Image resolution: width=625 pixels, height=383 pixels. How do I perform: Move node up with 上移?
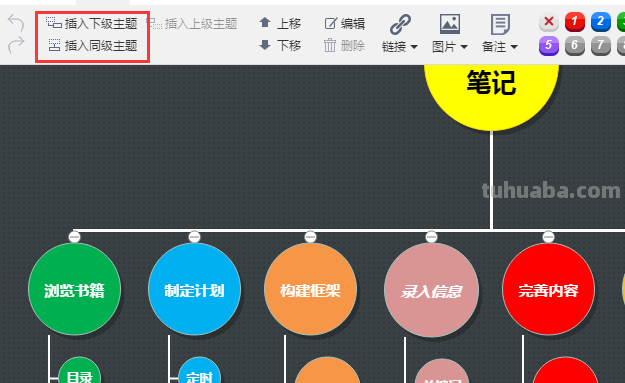[280, 24]
